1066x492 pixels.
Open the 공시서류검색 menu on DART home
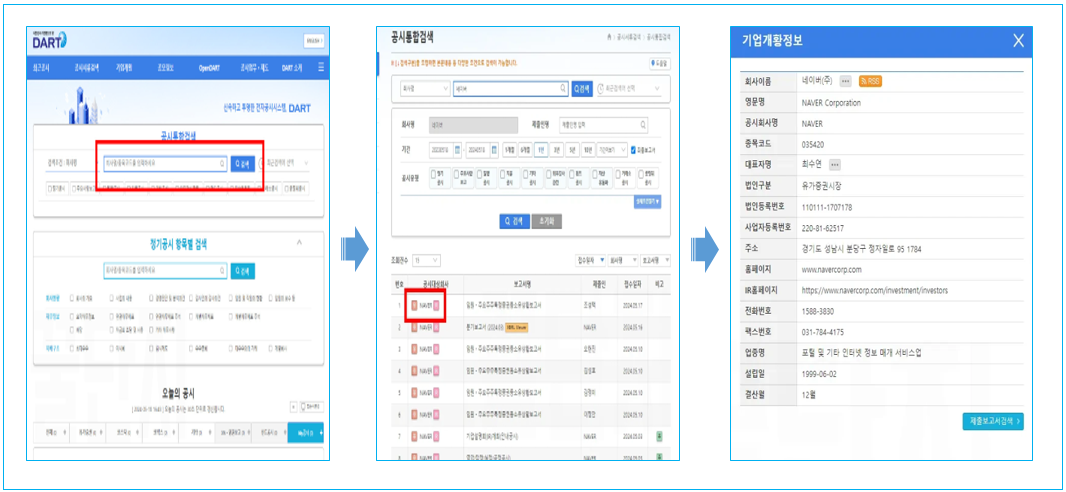[87, 68]
